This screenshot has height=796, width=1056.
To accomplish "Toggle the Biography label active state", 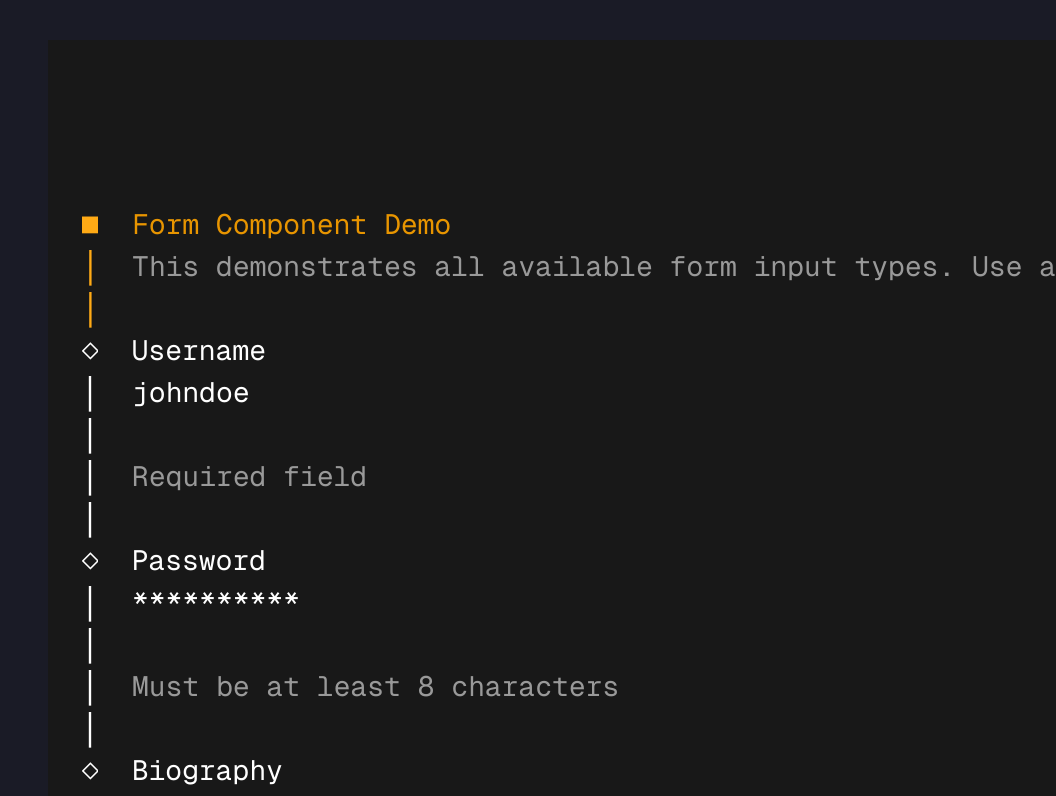I will [206, 770].
